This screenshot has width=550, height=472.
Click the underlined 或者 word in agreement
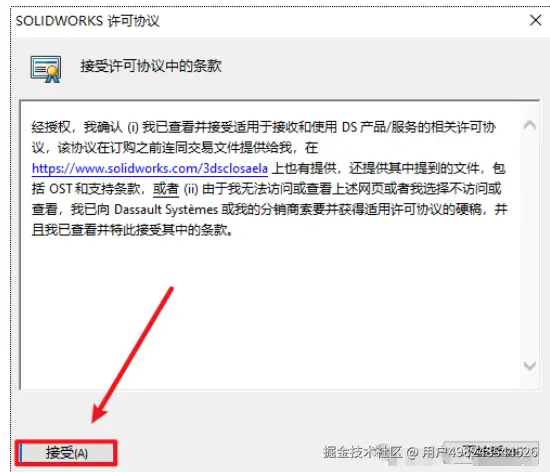click(x=166, y=189)
